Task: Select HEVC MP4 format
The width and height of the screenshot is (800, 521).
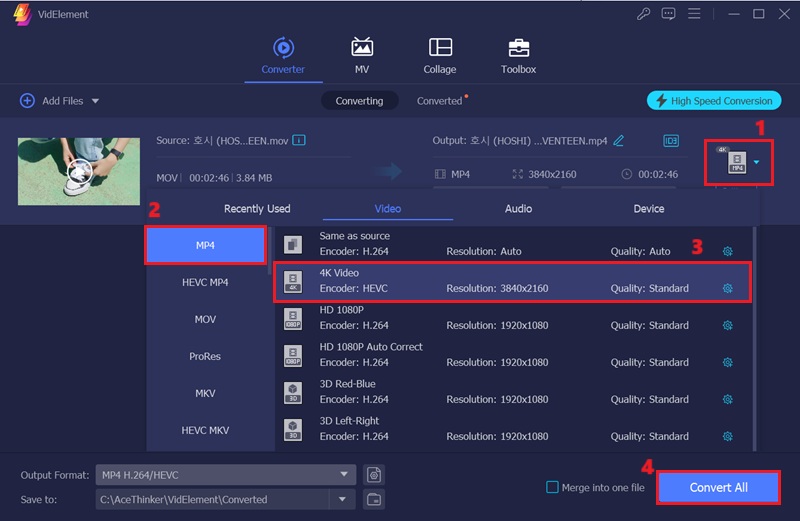Action: coord(205,282)
